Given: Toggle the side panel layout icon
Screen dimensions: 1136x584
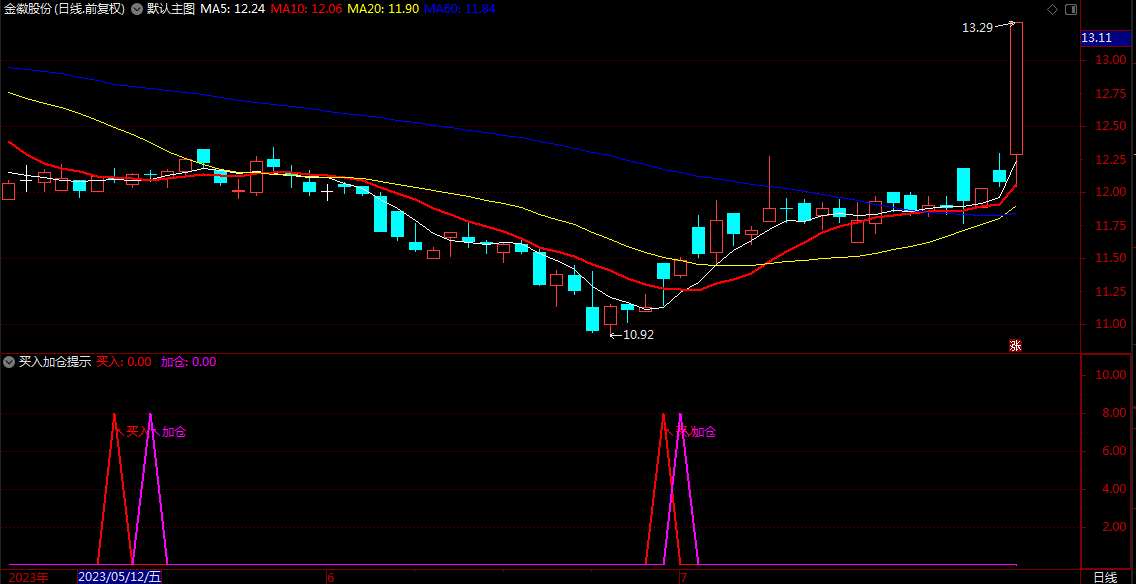Looking at the screenshot, I should coord(1071,9).
